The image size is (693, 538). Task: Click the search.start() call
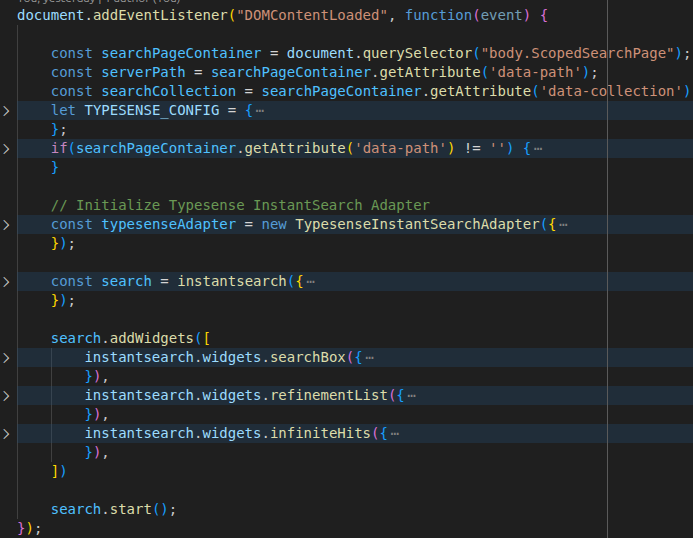click(113, 509)
